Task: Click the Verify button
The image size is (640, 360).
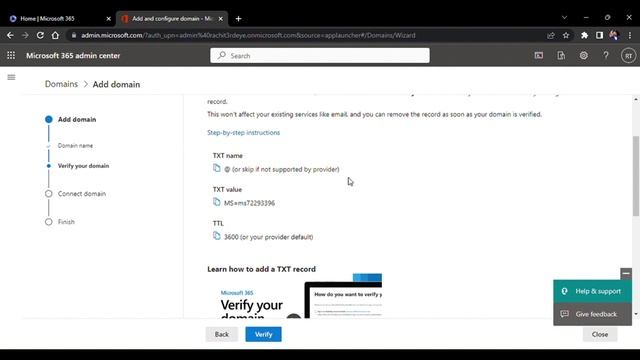Action: (263, 334)
